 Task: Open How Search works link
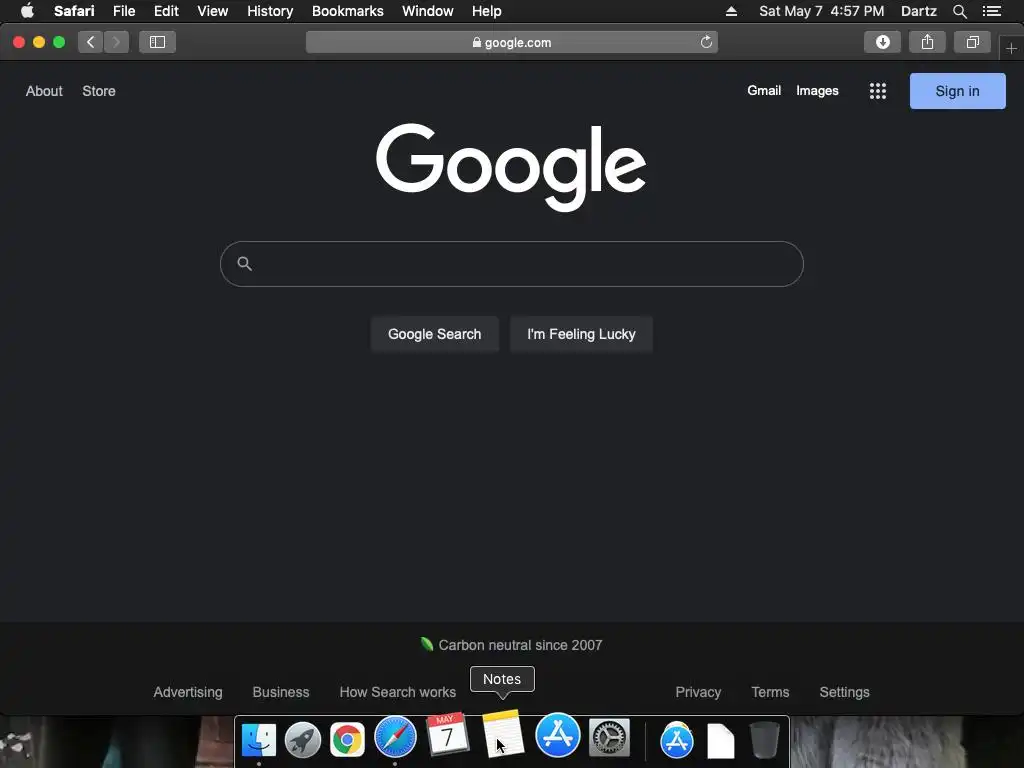pyautogui.click(x=398, y=692)
